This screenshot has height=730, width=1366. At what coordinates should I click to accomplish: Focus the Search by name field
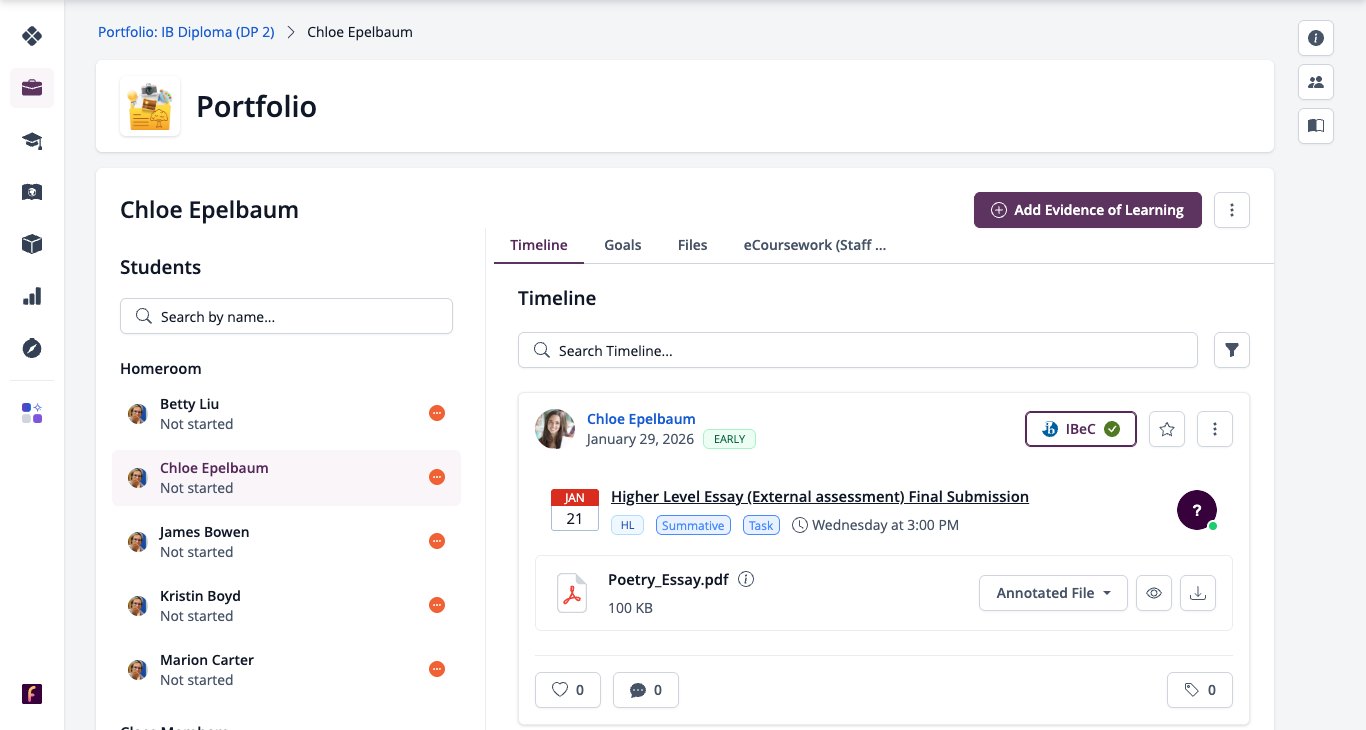pyautogui.click(x=286, y=316)
